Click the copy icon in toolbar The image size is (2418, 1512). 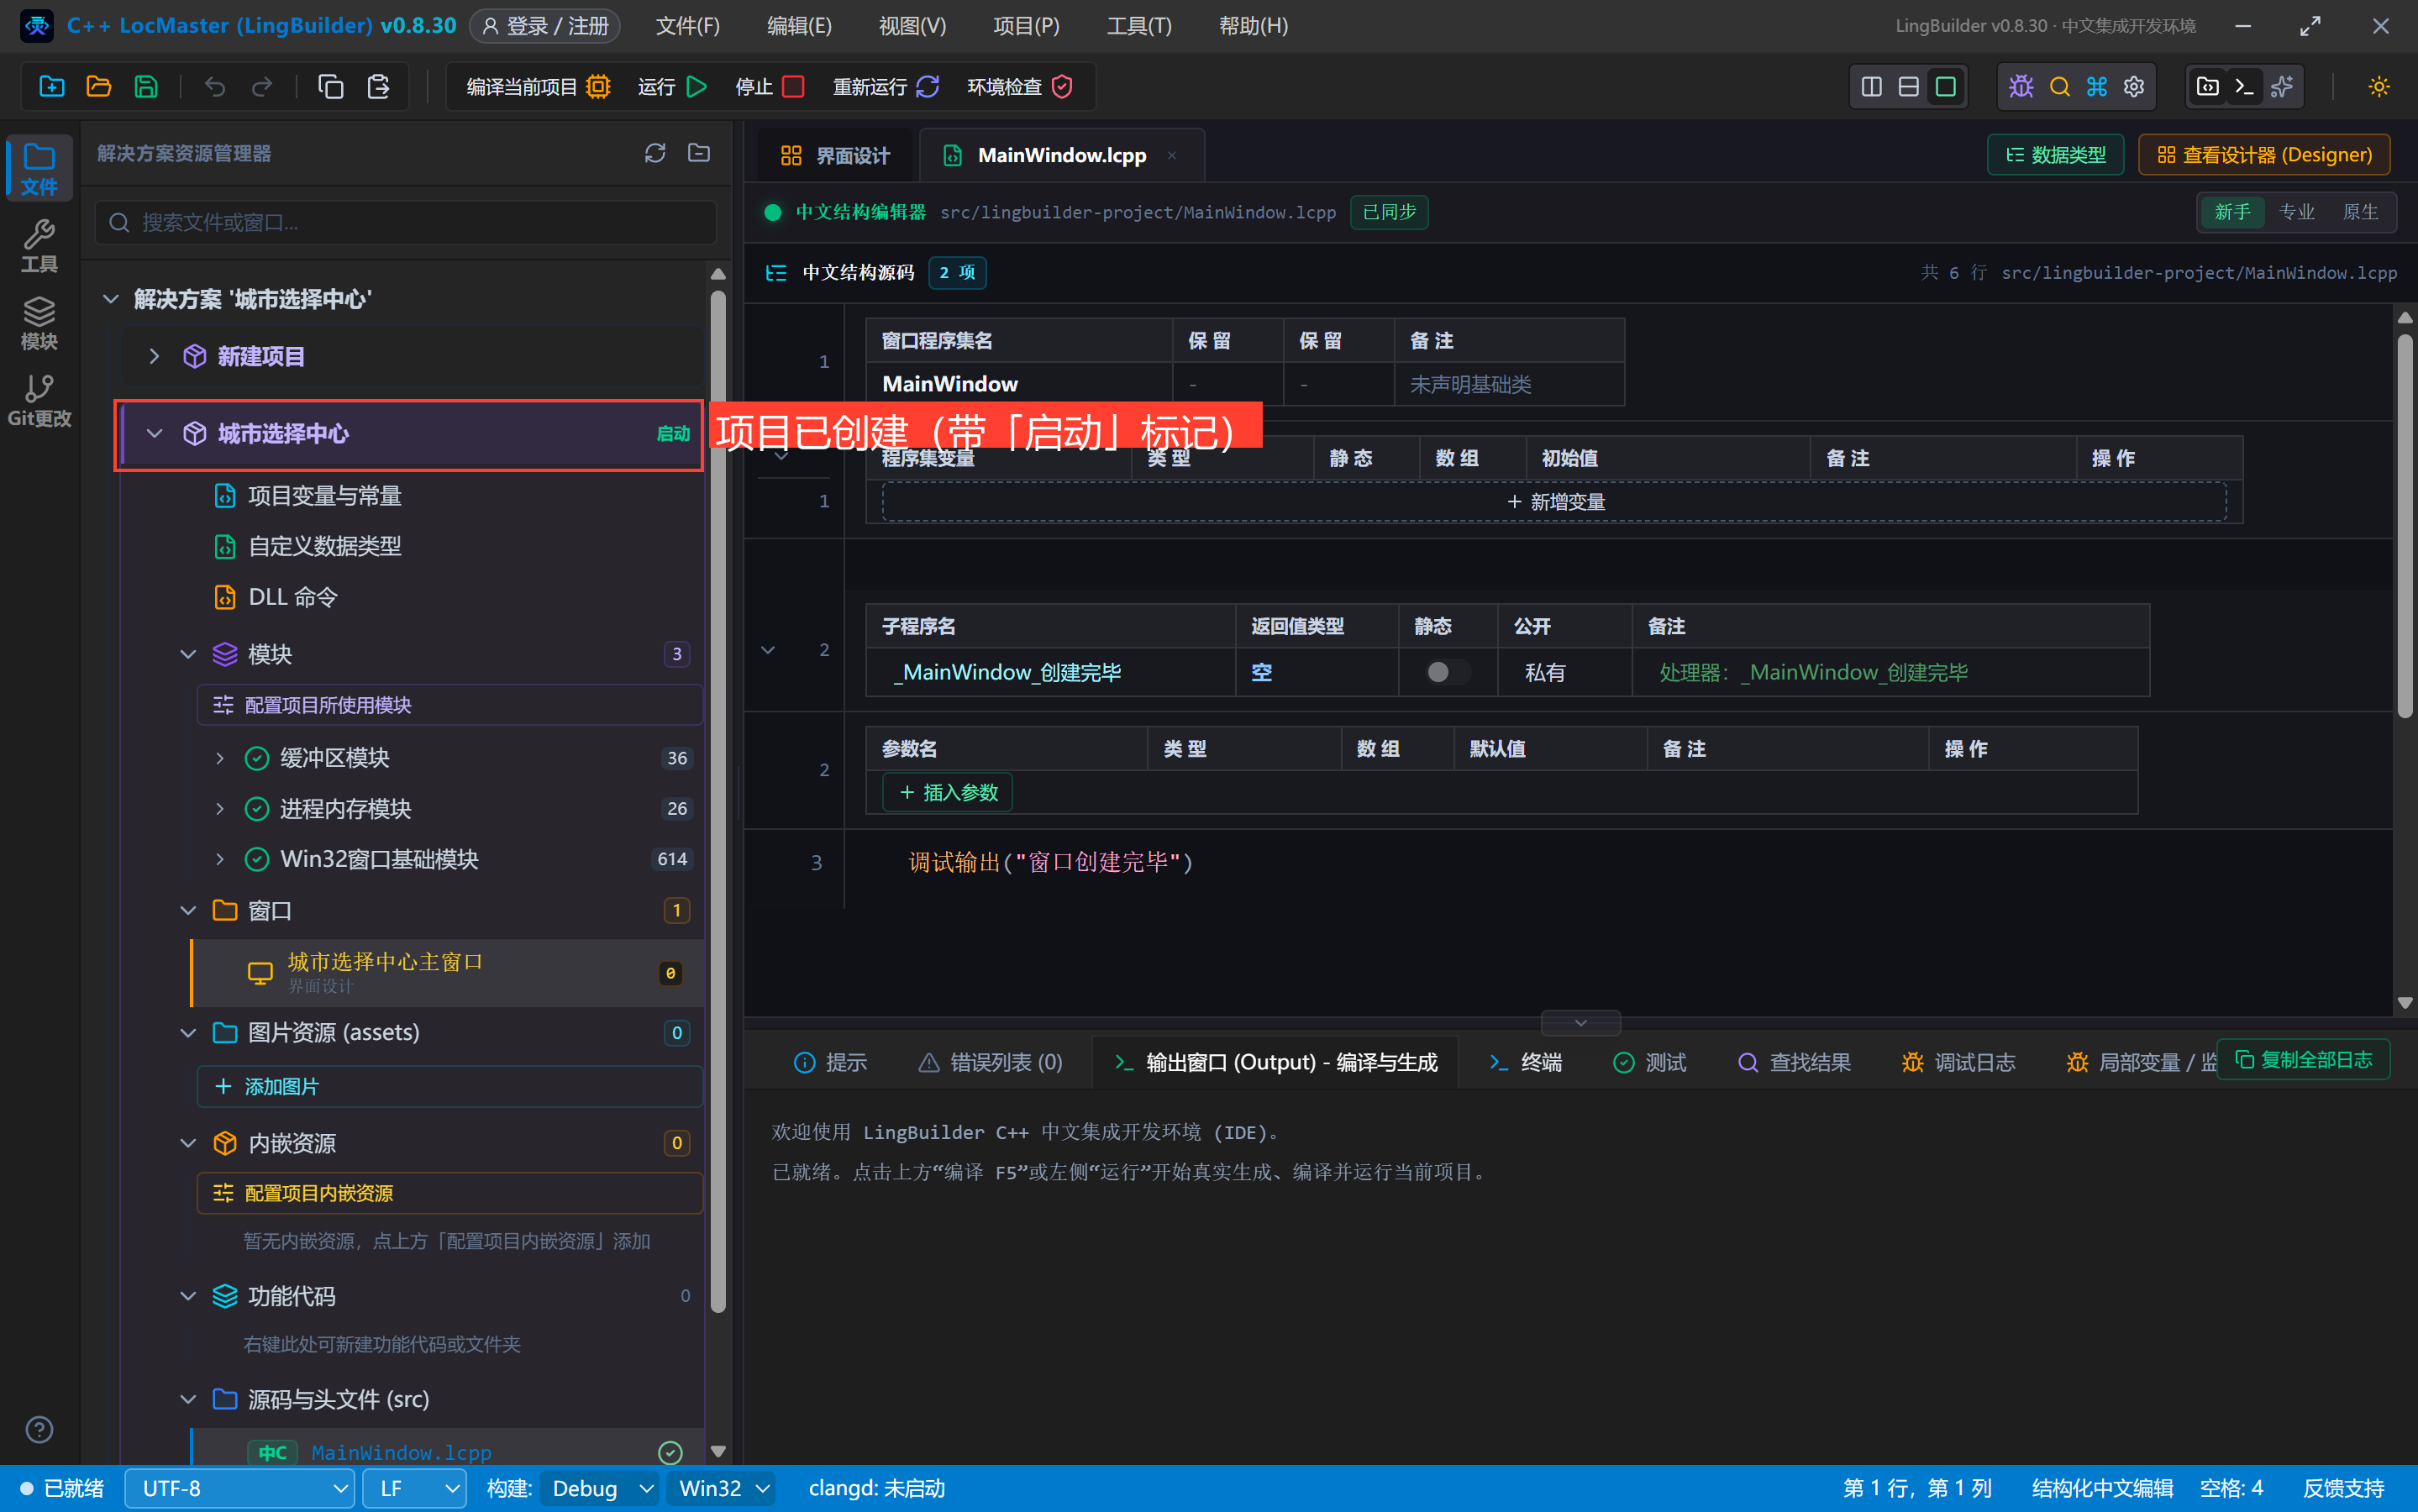tap(331, 87)
